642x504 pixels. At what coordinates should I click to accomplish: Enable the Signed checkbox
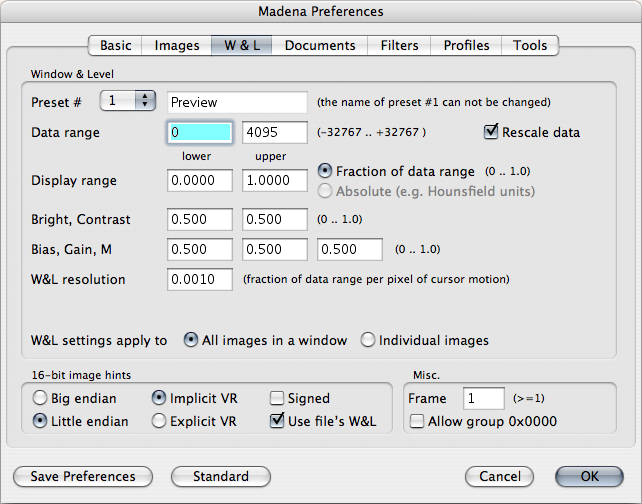pos(277,398)
